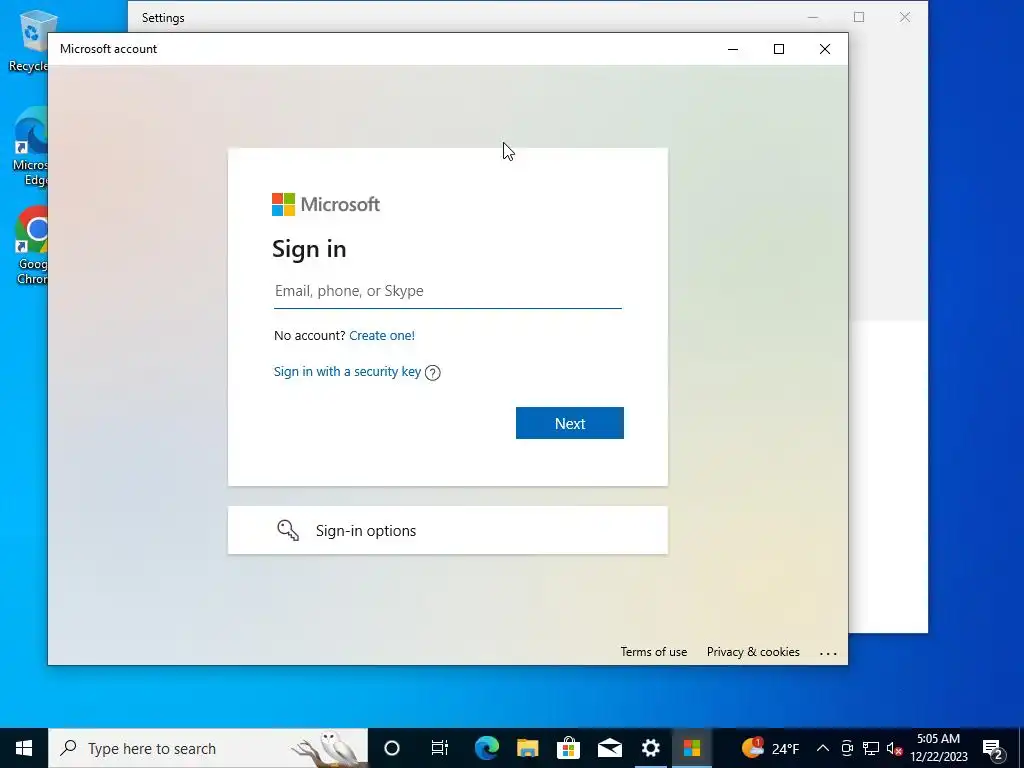
Task: Maximize the Settings window behind
Action: pyautogui.click(x=859, y=17)
